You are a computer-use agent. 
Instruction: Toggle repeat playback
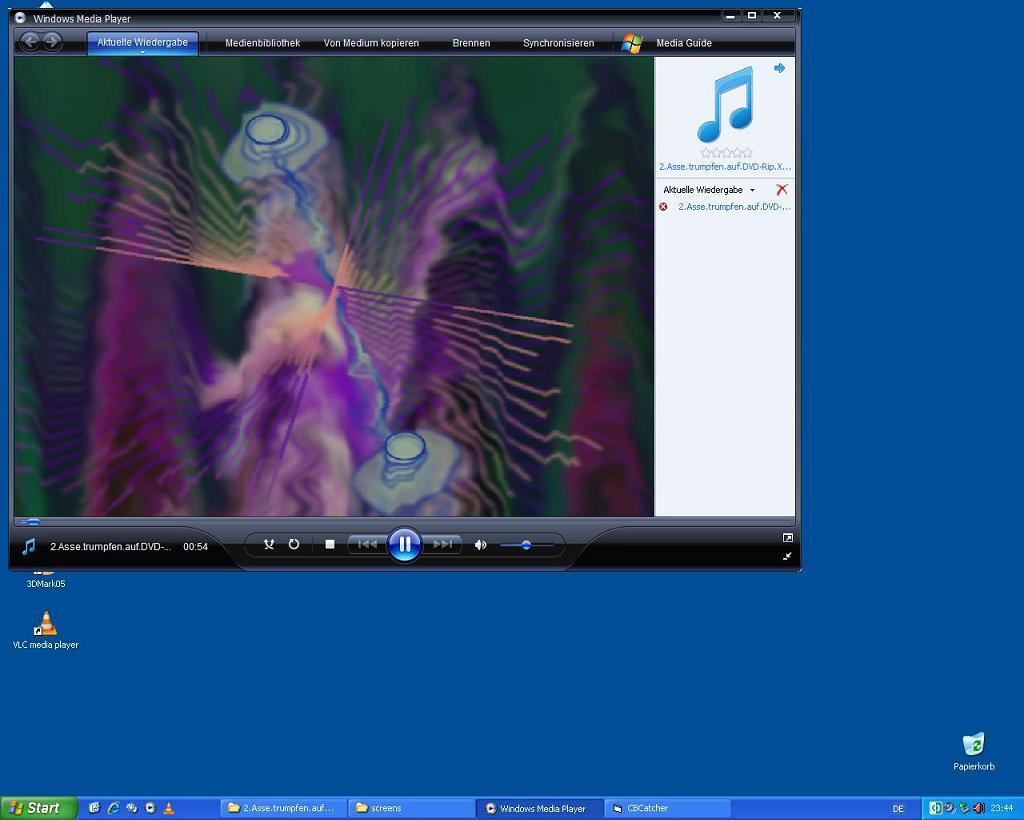tap(294, 544)
